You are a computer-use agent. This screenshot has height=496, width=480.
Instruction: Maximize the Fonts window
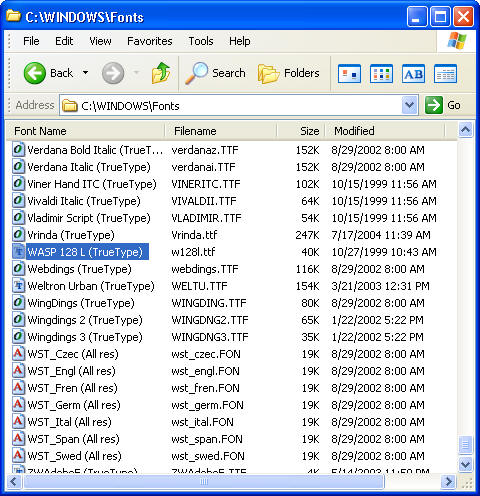click(x=440, y=17)
